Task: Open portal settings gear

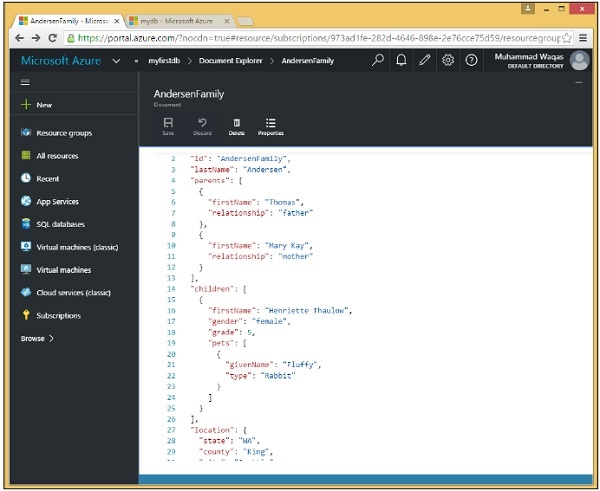Action: (448, 60)
